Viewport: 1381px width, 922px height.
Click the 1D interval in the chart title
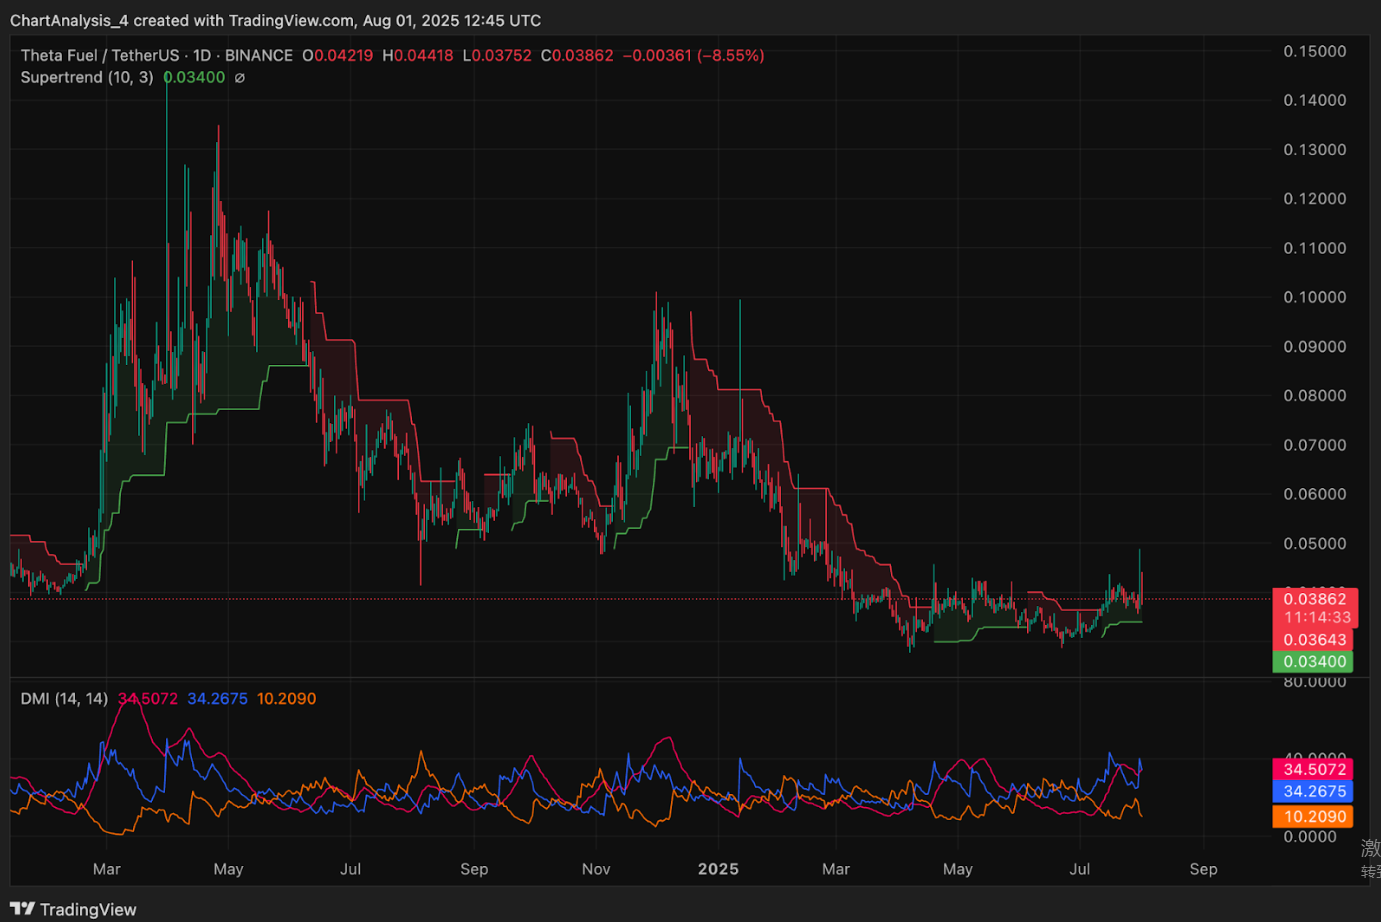coord(202,56)
